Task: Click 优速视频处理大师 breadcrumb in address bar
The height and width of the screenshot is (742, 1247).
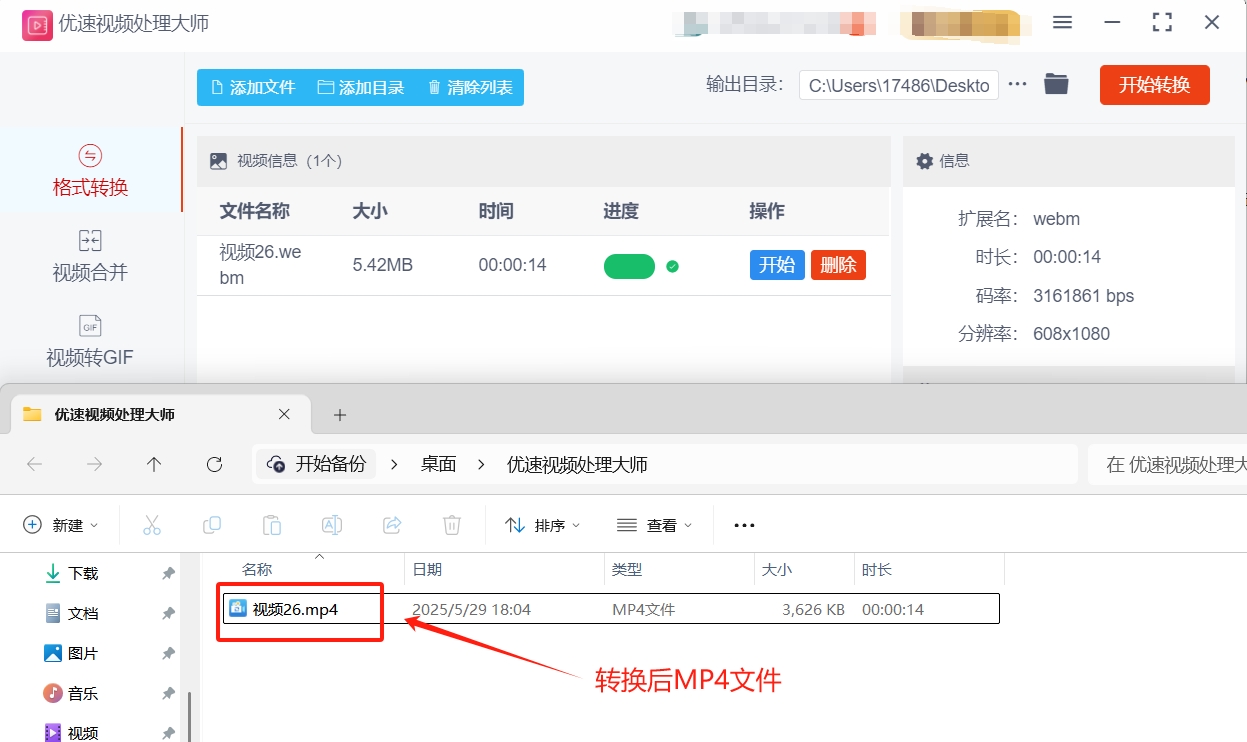Action: click(x=577, y=464)
